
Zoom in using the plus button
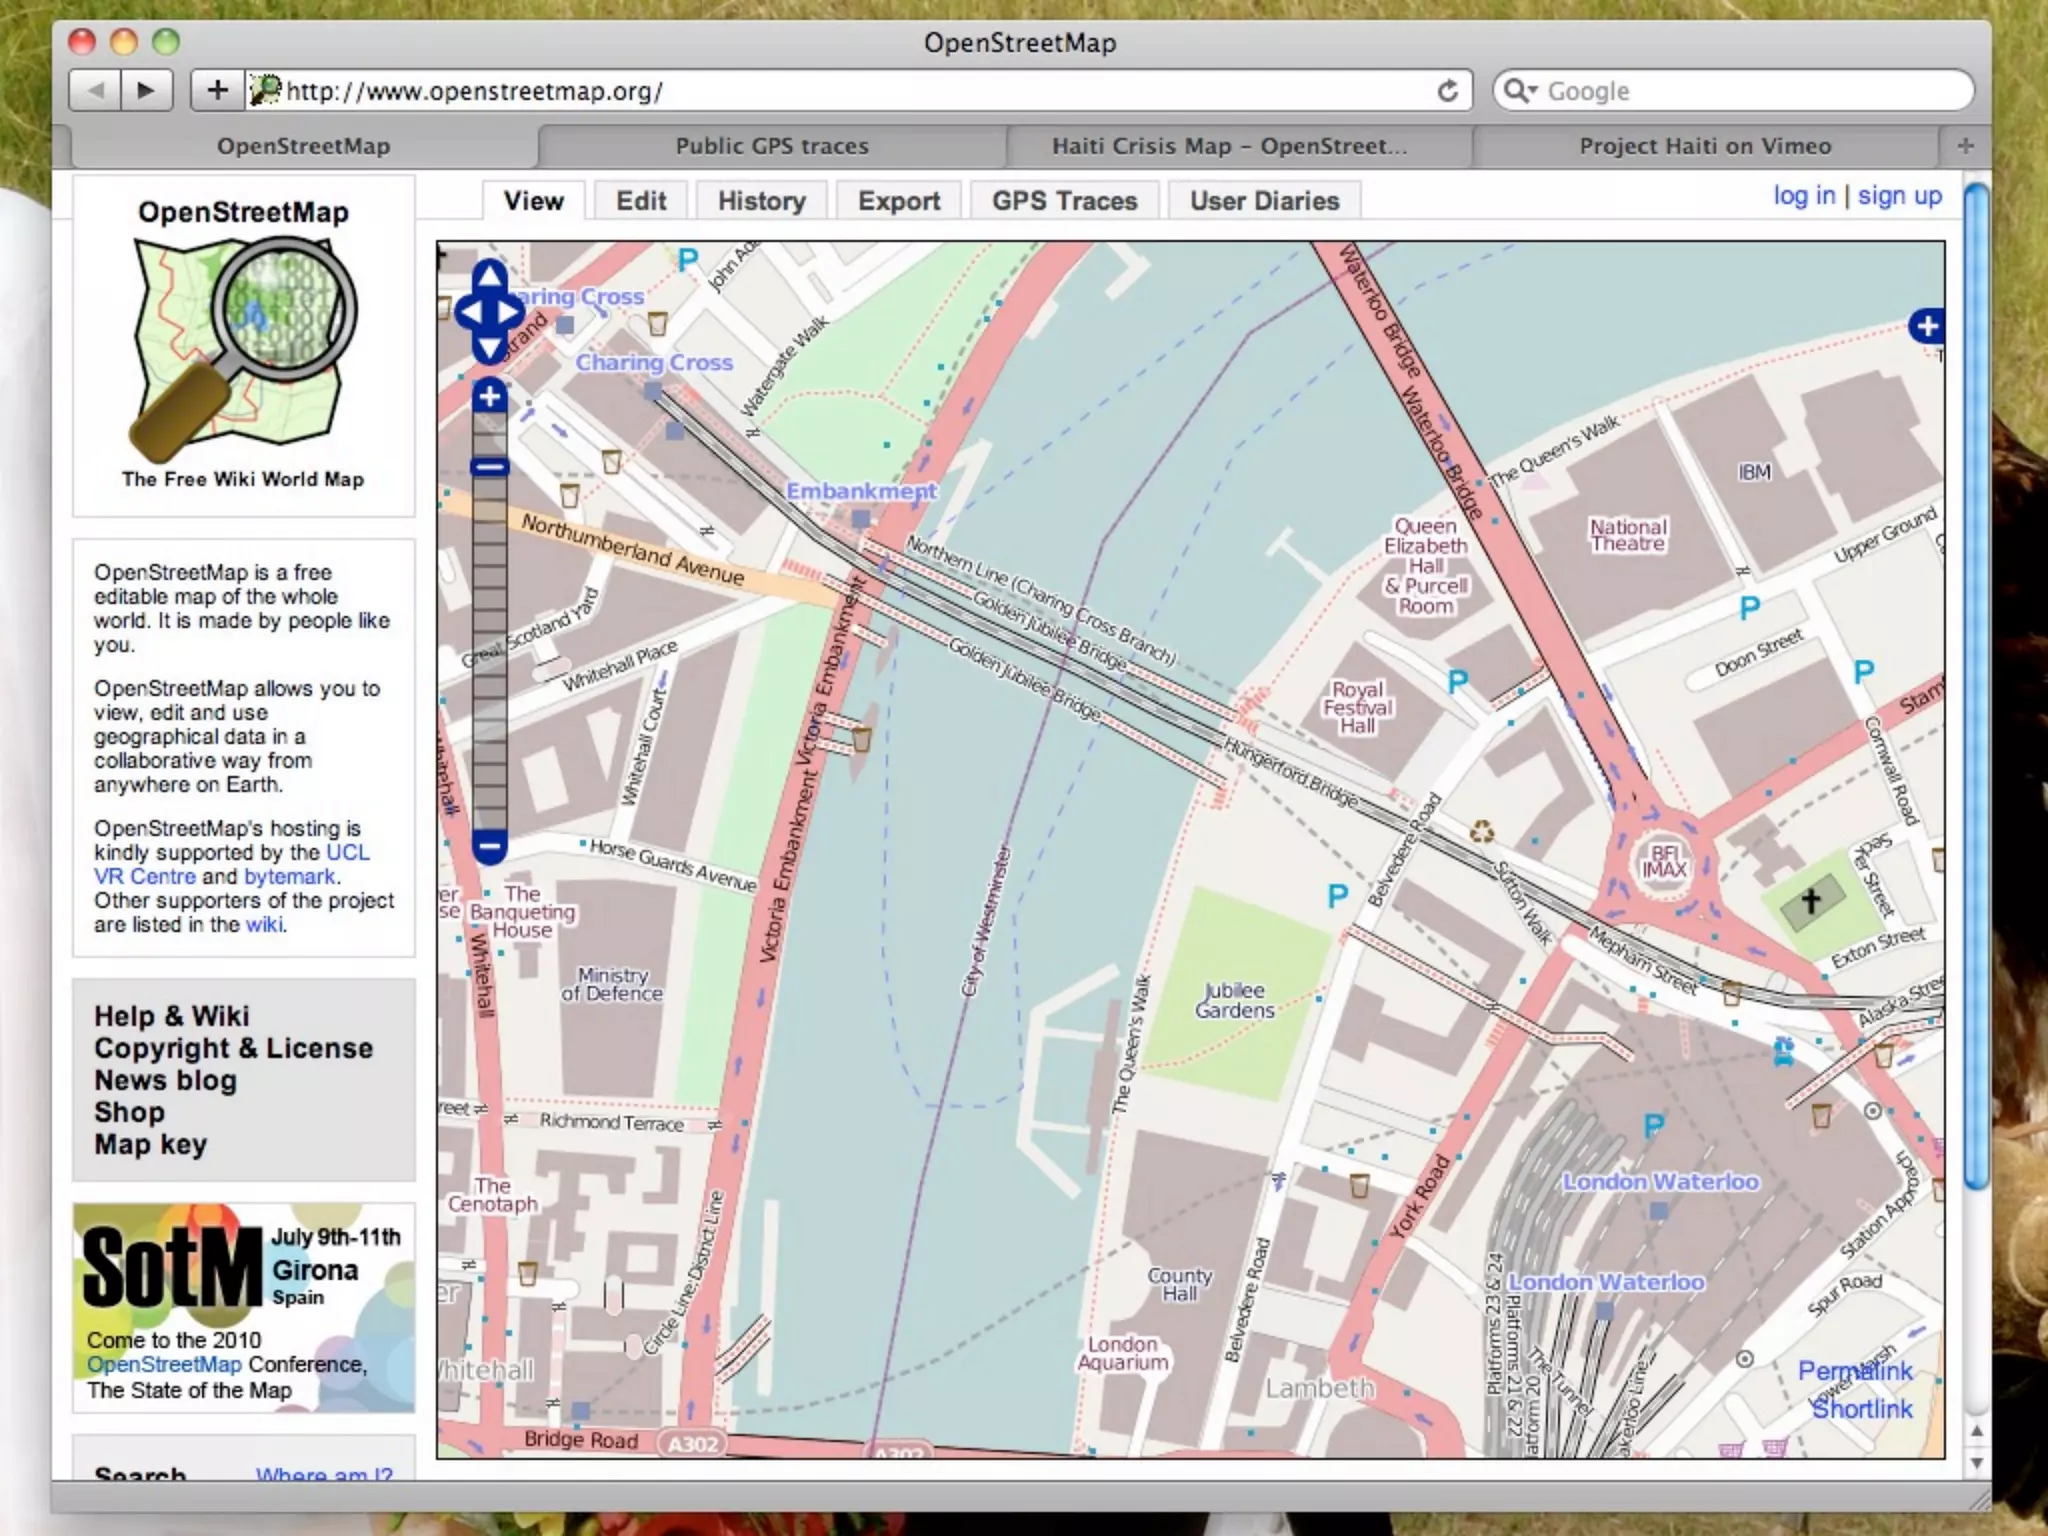[x=489, y=396]
